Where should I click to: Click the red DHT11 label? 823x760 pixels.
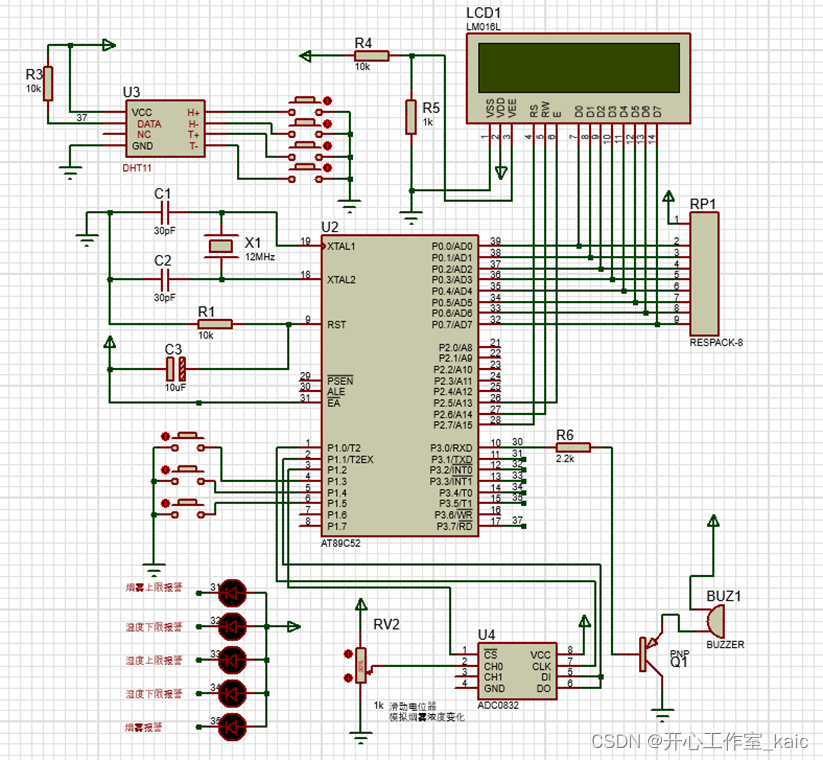coord(136,168)
